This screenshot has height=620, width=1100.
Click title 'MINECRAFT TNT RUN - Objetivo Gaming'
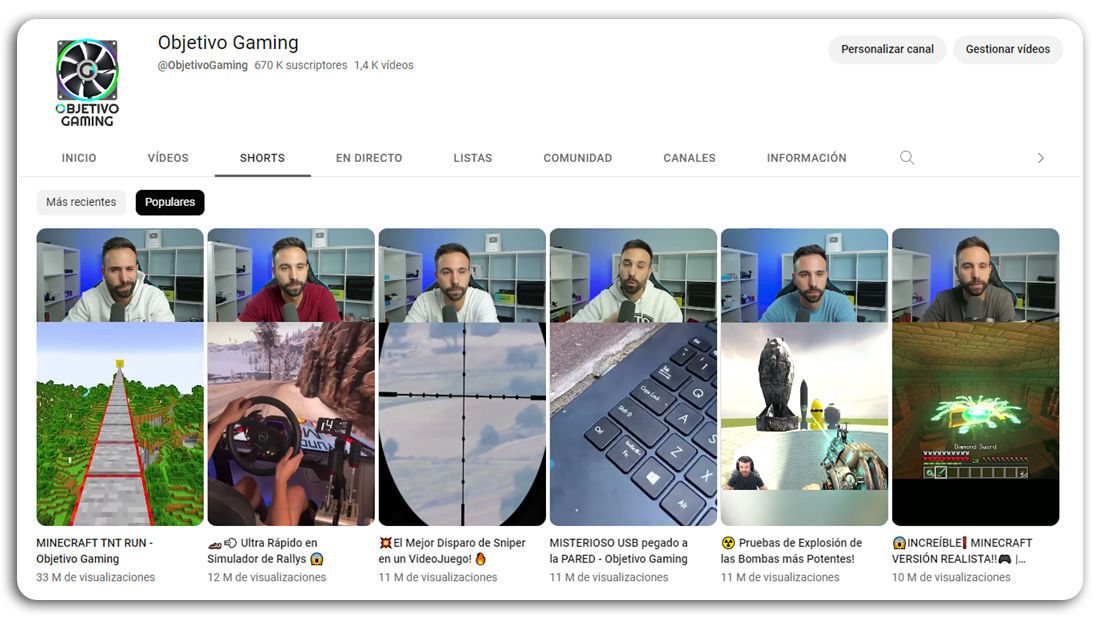95,551
